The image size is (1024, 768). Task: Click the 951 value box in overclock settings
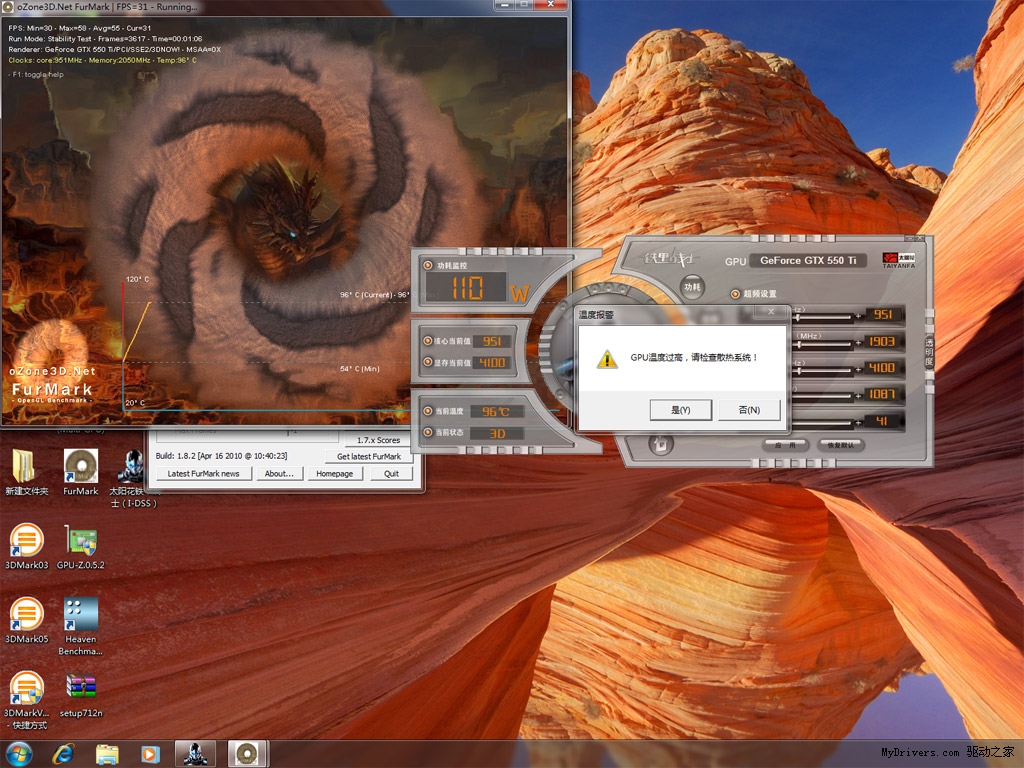click(x=884, y=314)
